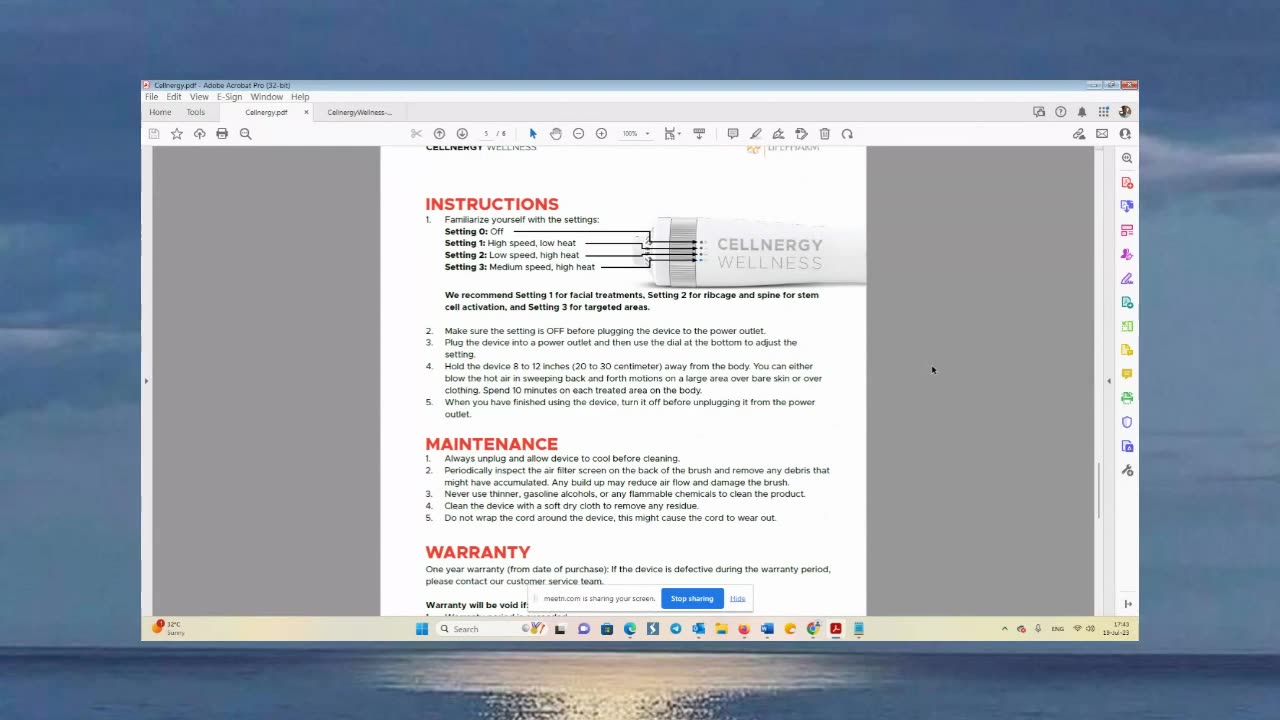This screenshot has width=1280, height=720.
Task: Open Firefox from the taskbar
Action: click(x=743, y=629)
